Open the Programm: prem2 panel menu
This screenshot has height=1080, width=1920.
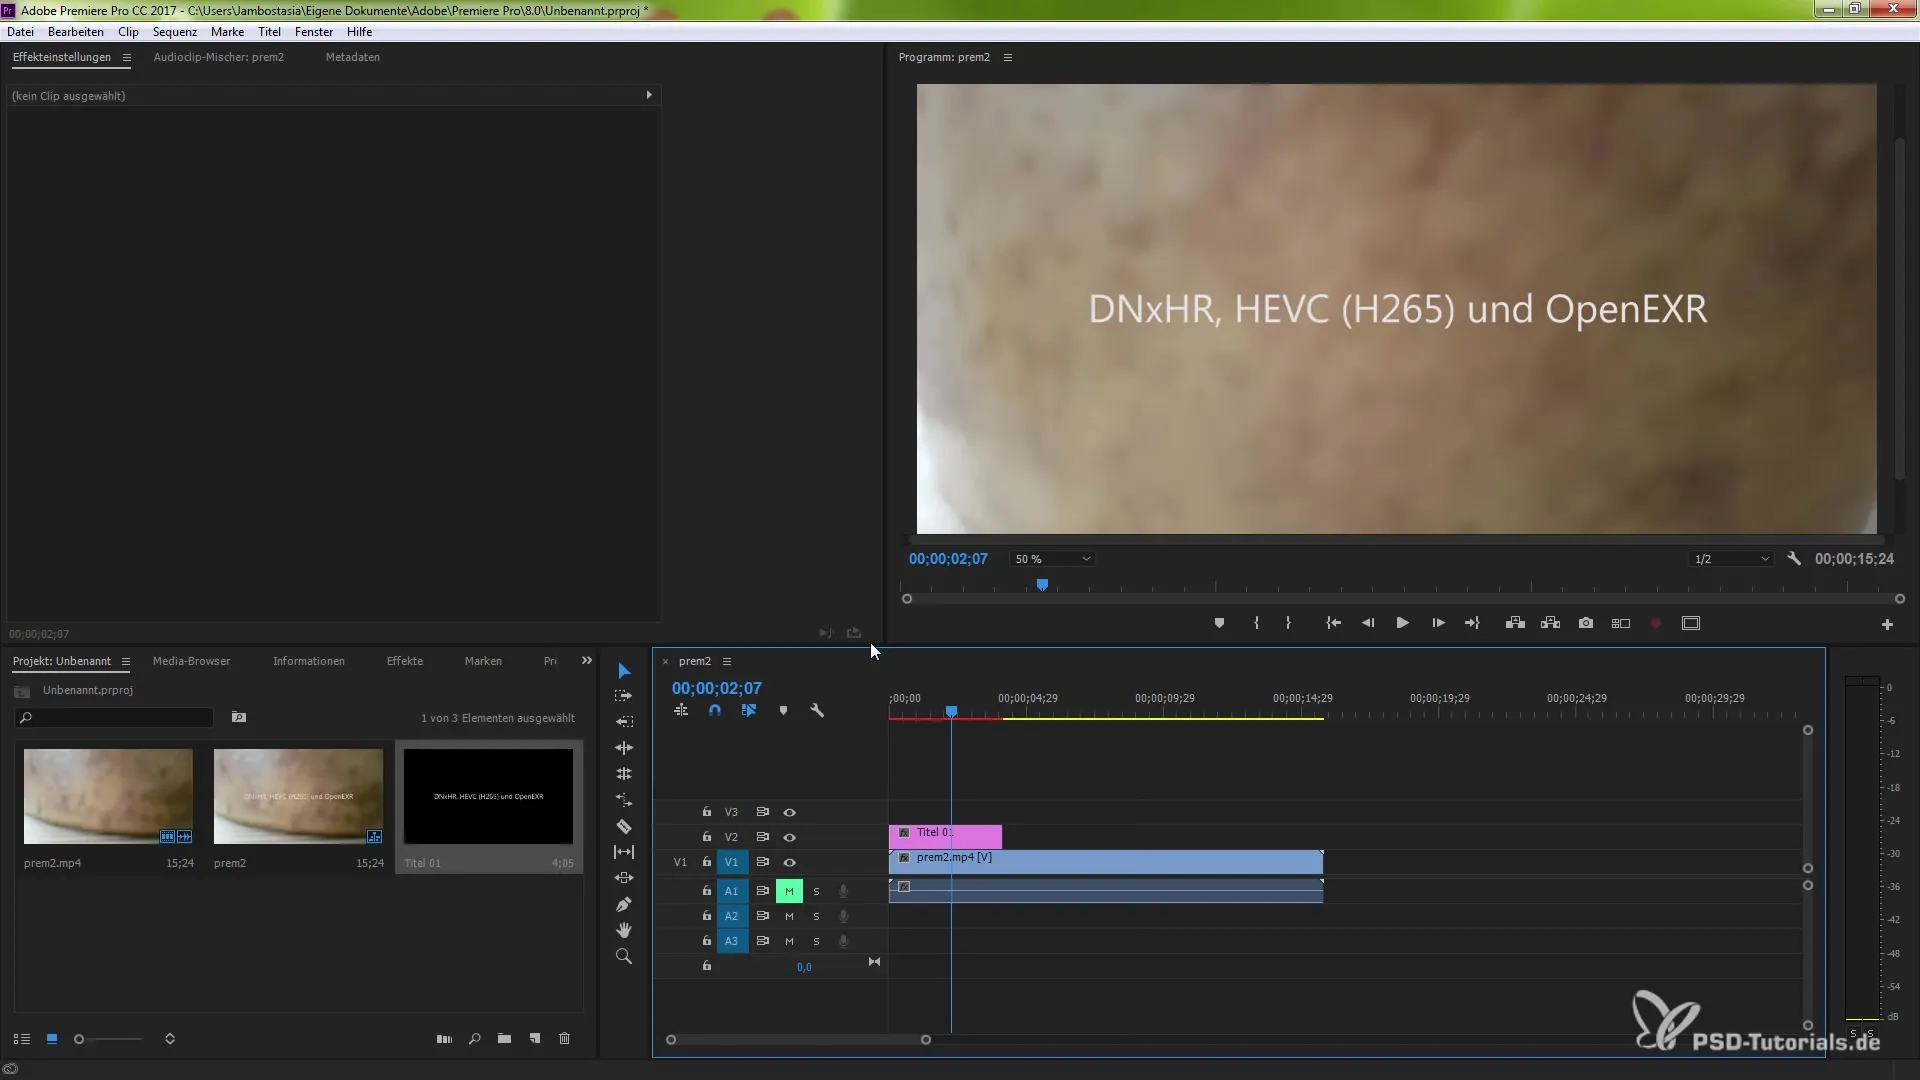1008,58
